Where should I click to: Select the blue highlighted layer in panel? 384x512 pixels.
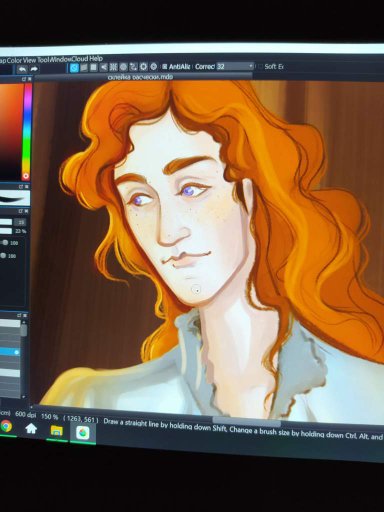pos(10,352)
